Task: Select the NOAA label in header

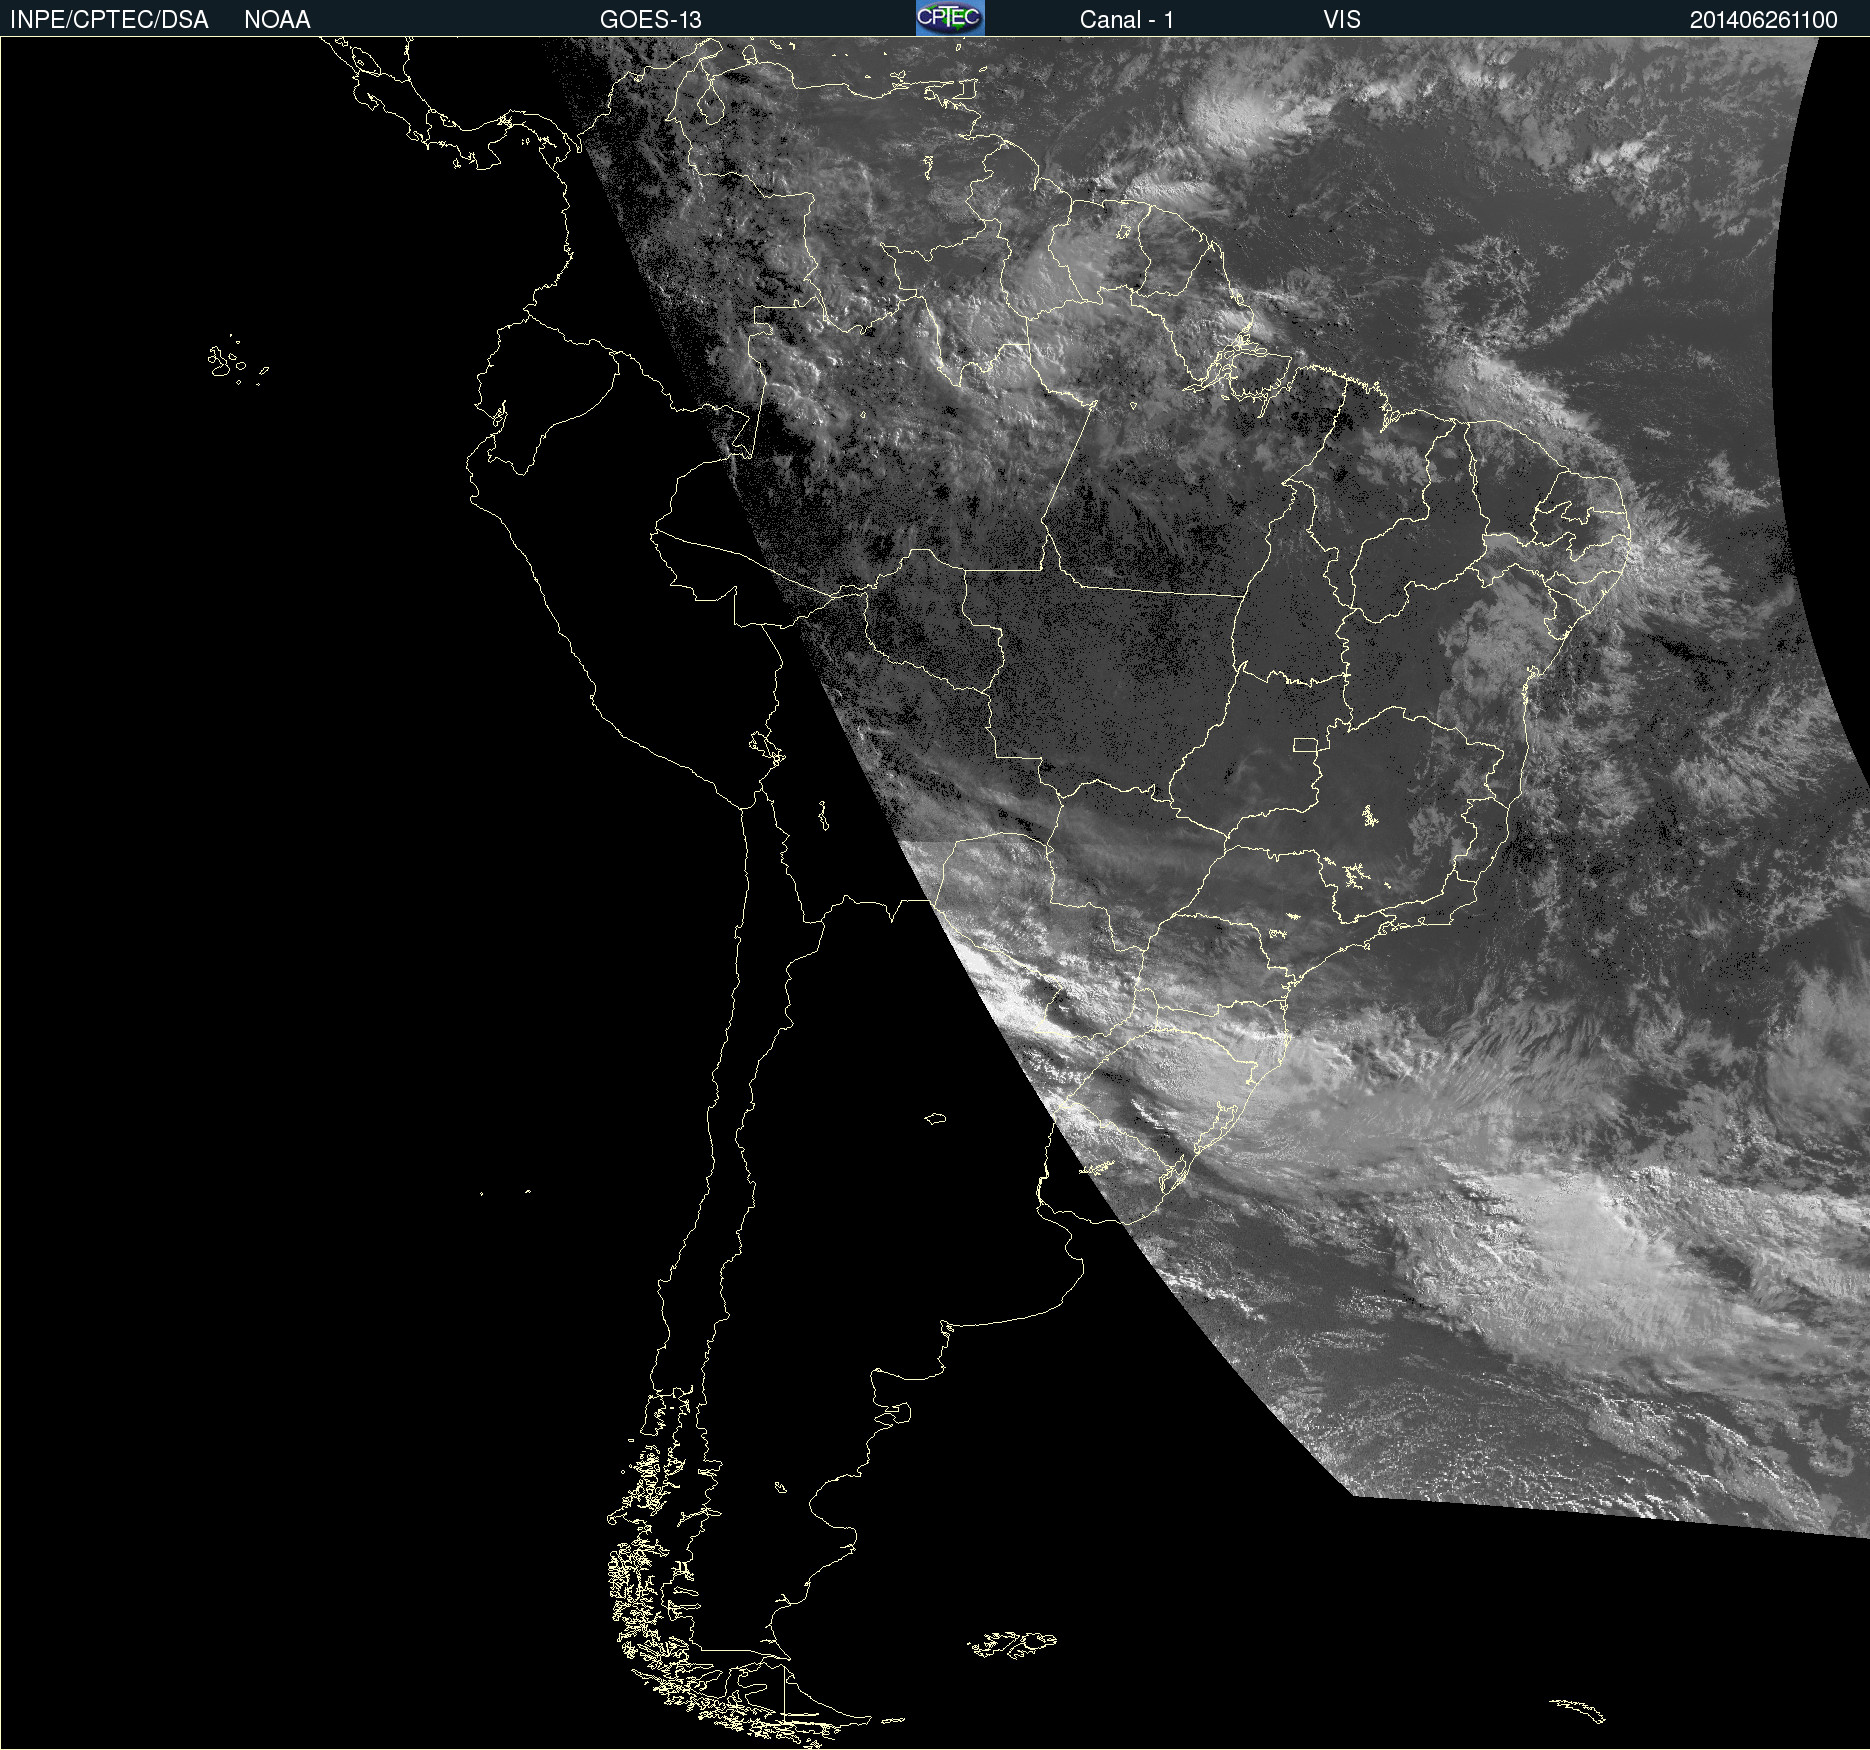Action: [x=277, y=20]
